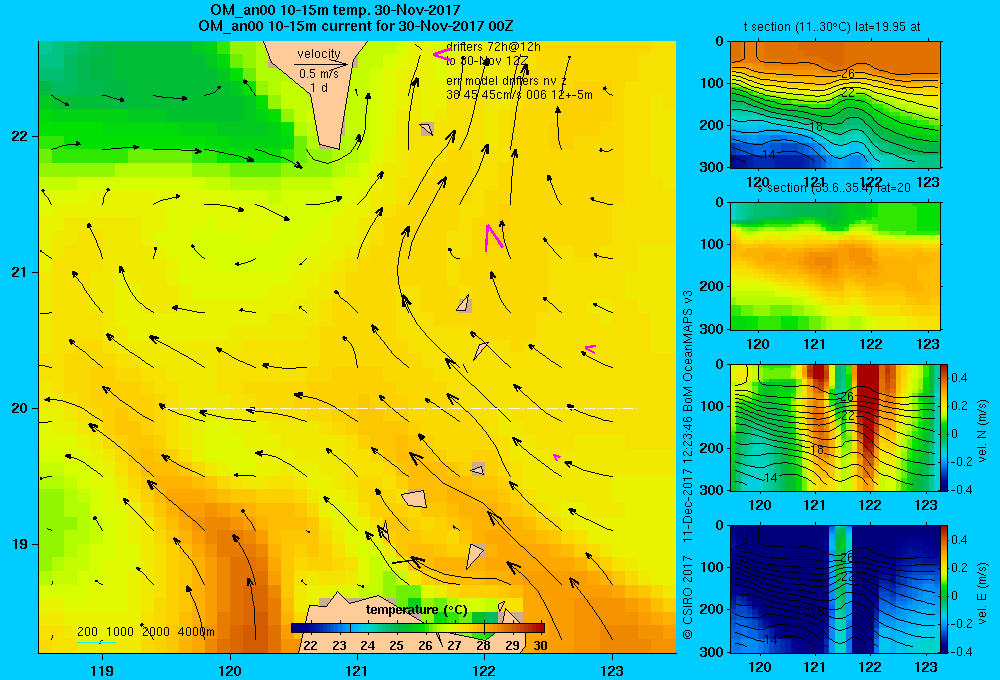This screenshot has width=1000, height=680.
Task: Click the 'velocity' legend label
Action: coord(318,54)
